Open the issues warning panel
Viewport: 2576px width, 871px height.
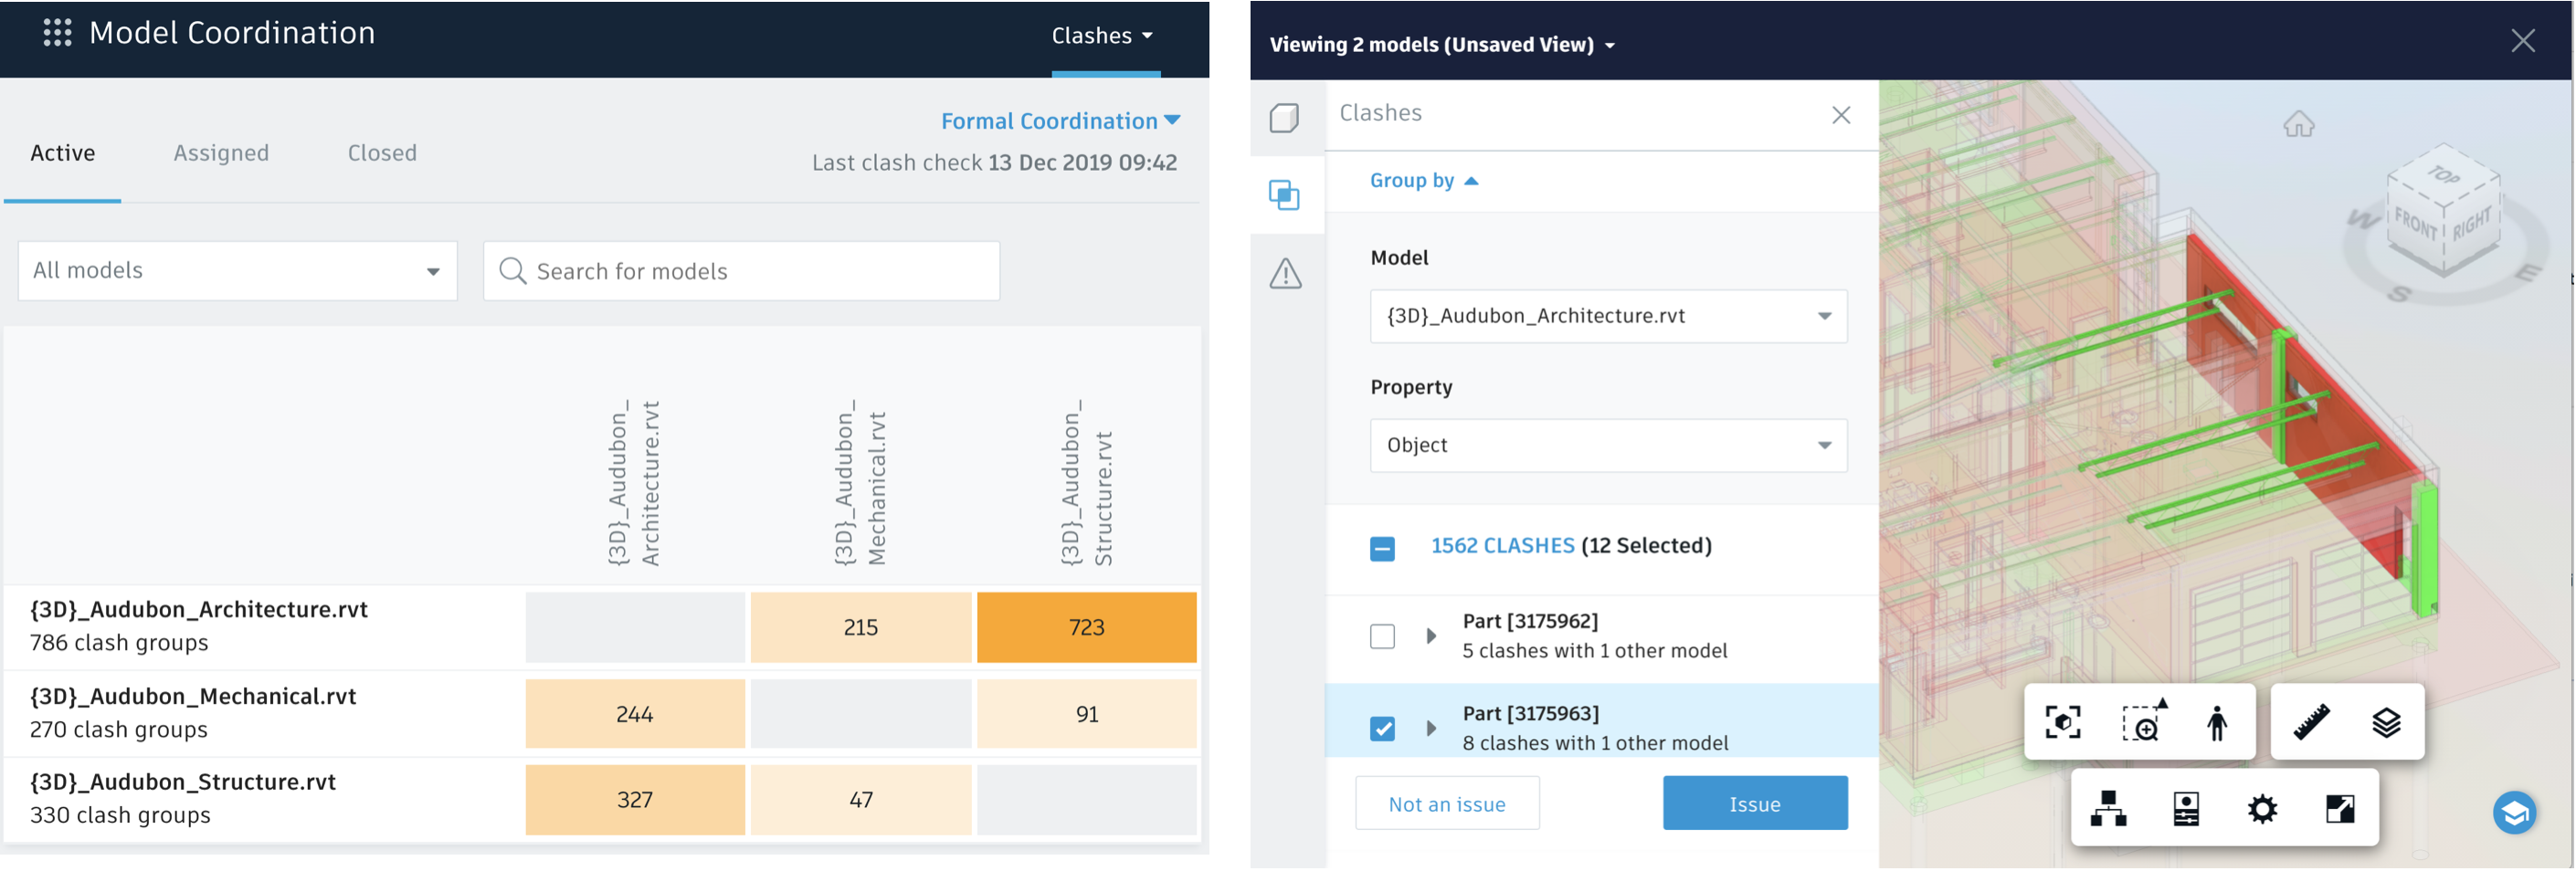tap(1287, 273)
